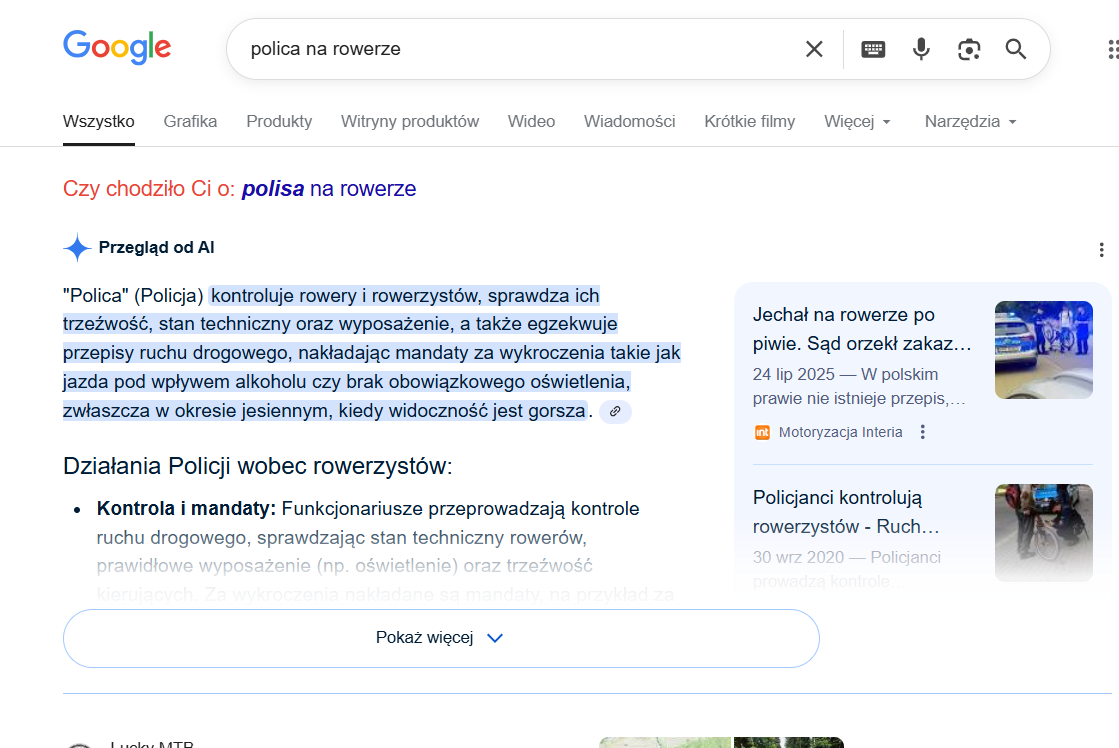1119x748 pixels.
Task: Submit search with magnifying glass icon
Action: click(1016, 49)
